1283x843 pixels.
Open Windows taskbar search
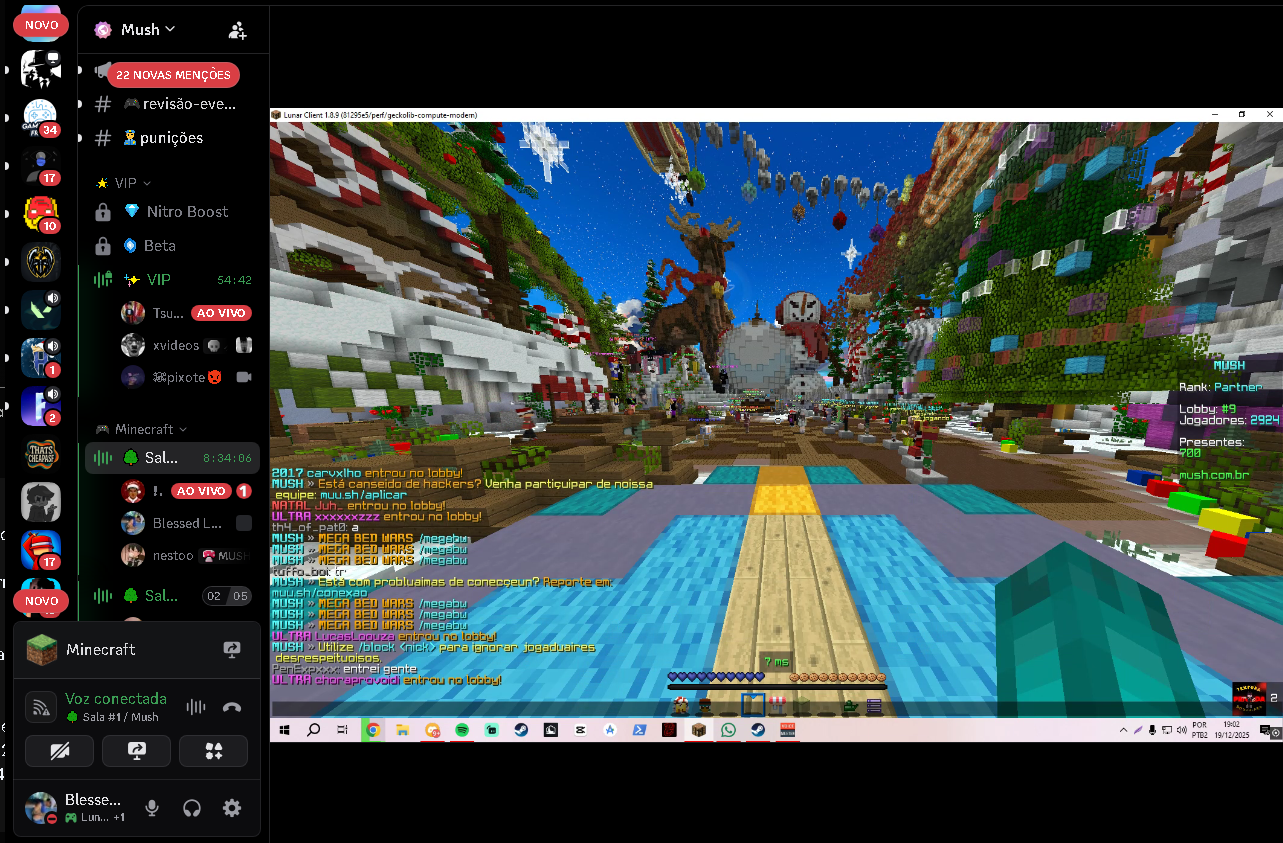[313, 731]
